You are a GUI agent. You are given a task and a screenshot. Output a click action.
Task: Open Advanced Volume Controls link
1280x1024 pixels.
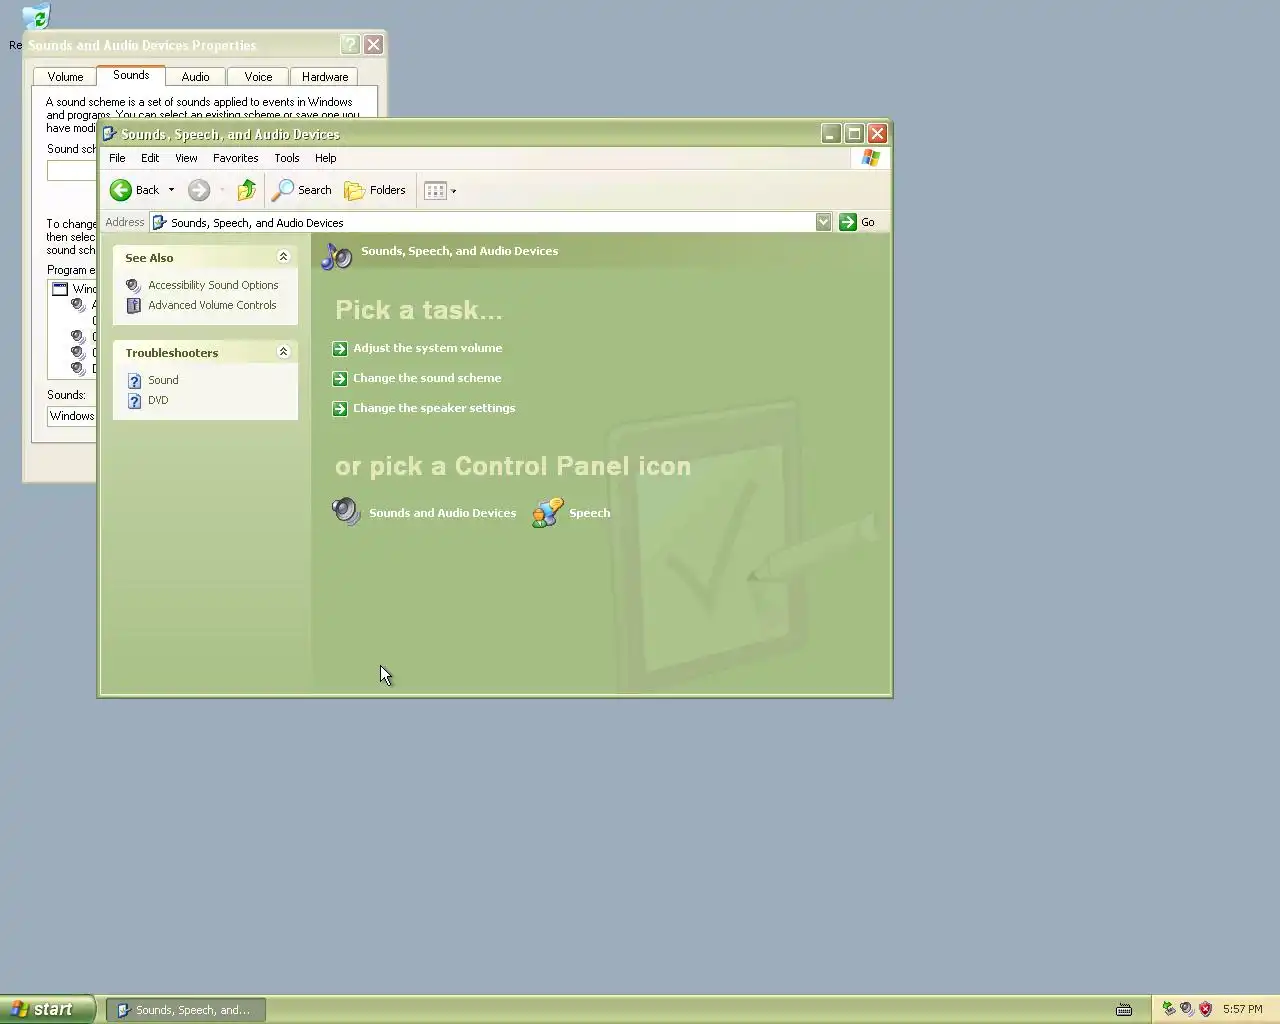point(212,305)
